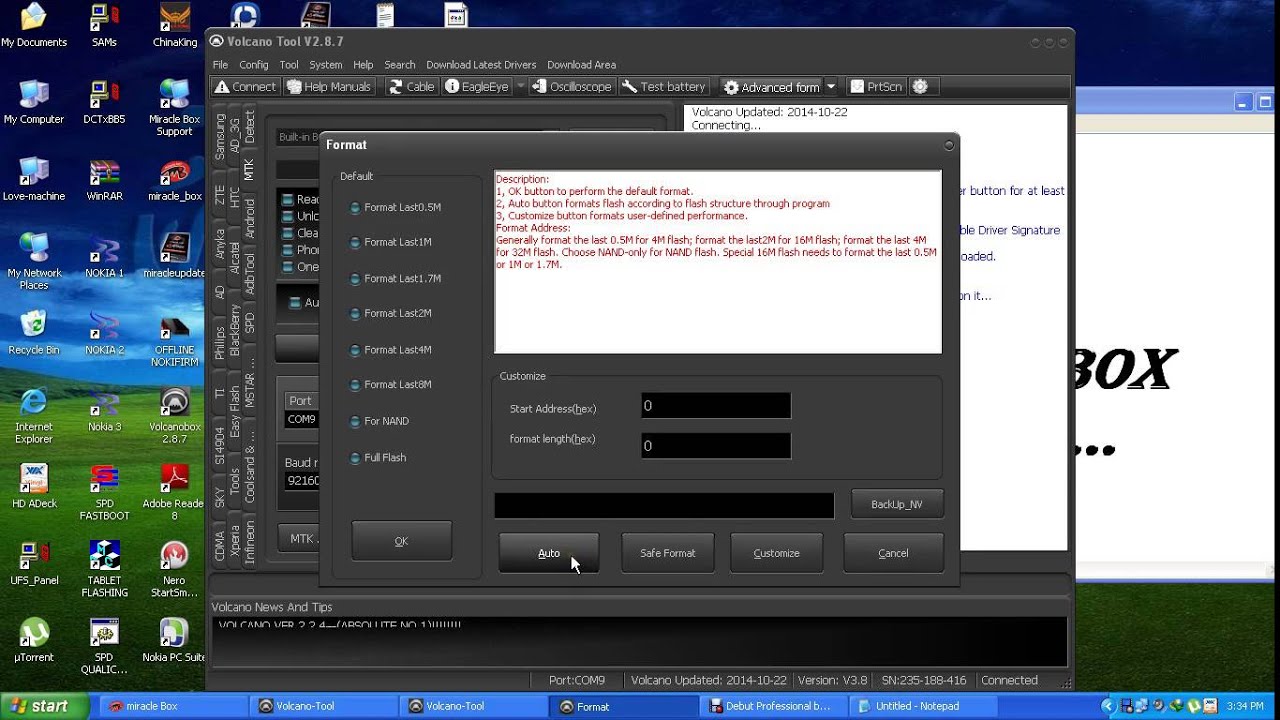The image size is (1280, 720).
Task: Select the Full Flash option
Action: 378,457
